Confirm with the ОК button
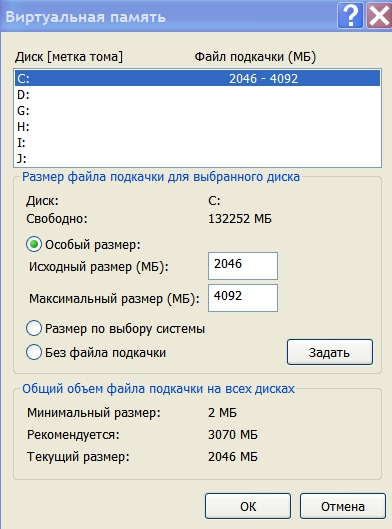392x529 pixels. point(248,506)
